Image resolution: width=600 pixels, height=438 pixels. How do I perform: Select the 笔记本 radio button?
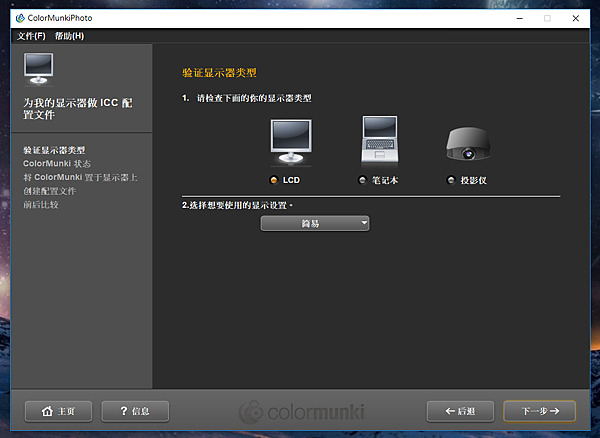[362, 180]
